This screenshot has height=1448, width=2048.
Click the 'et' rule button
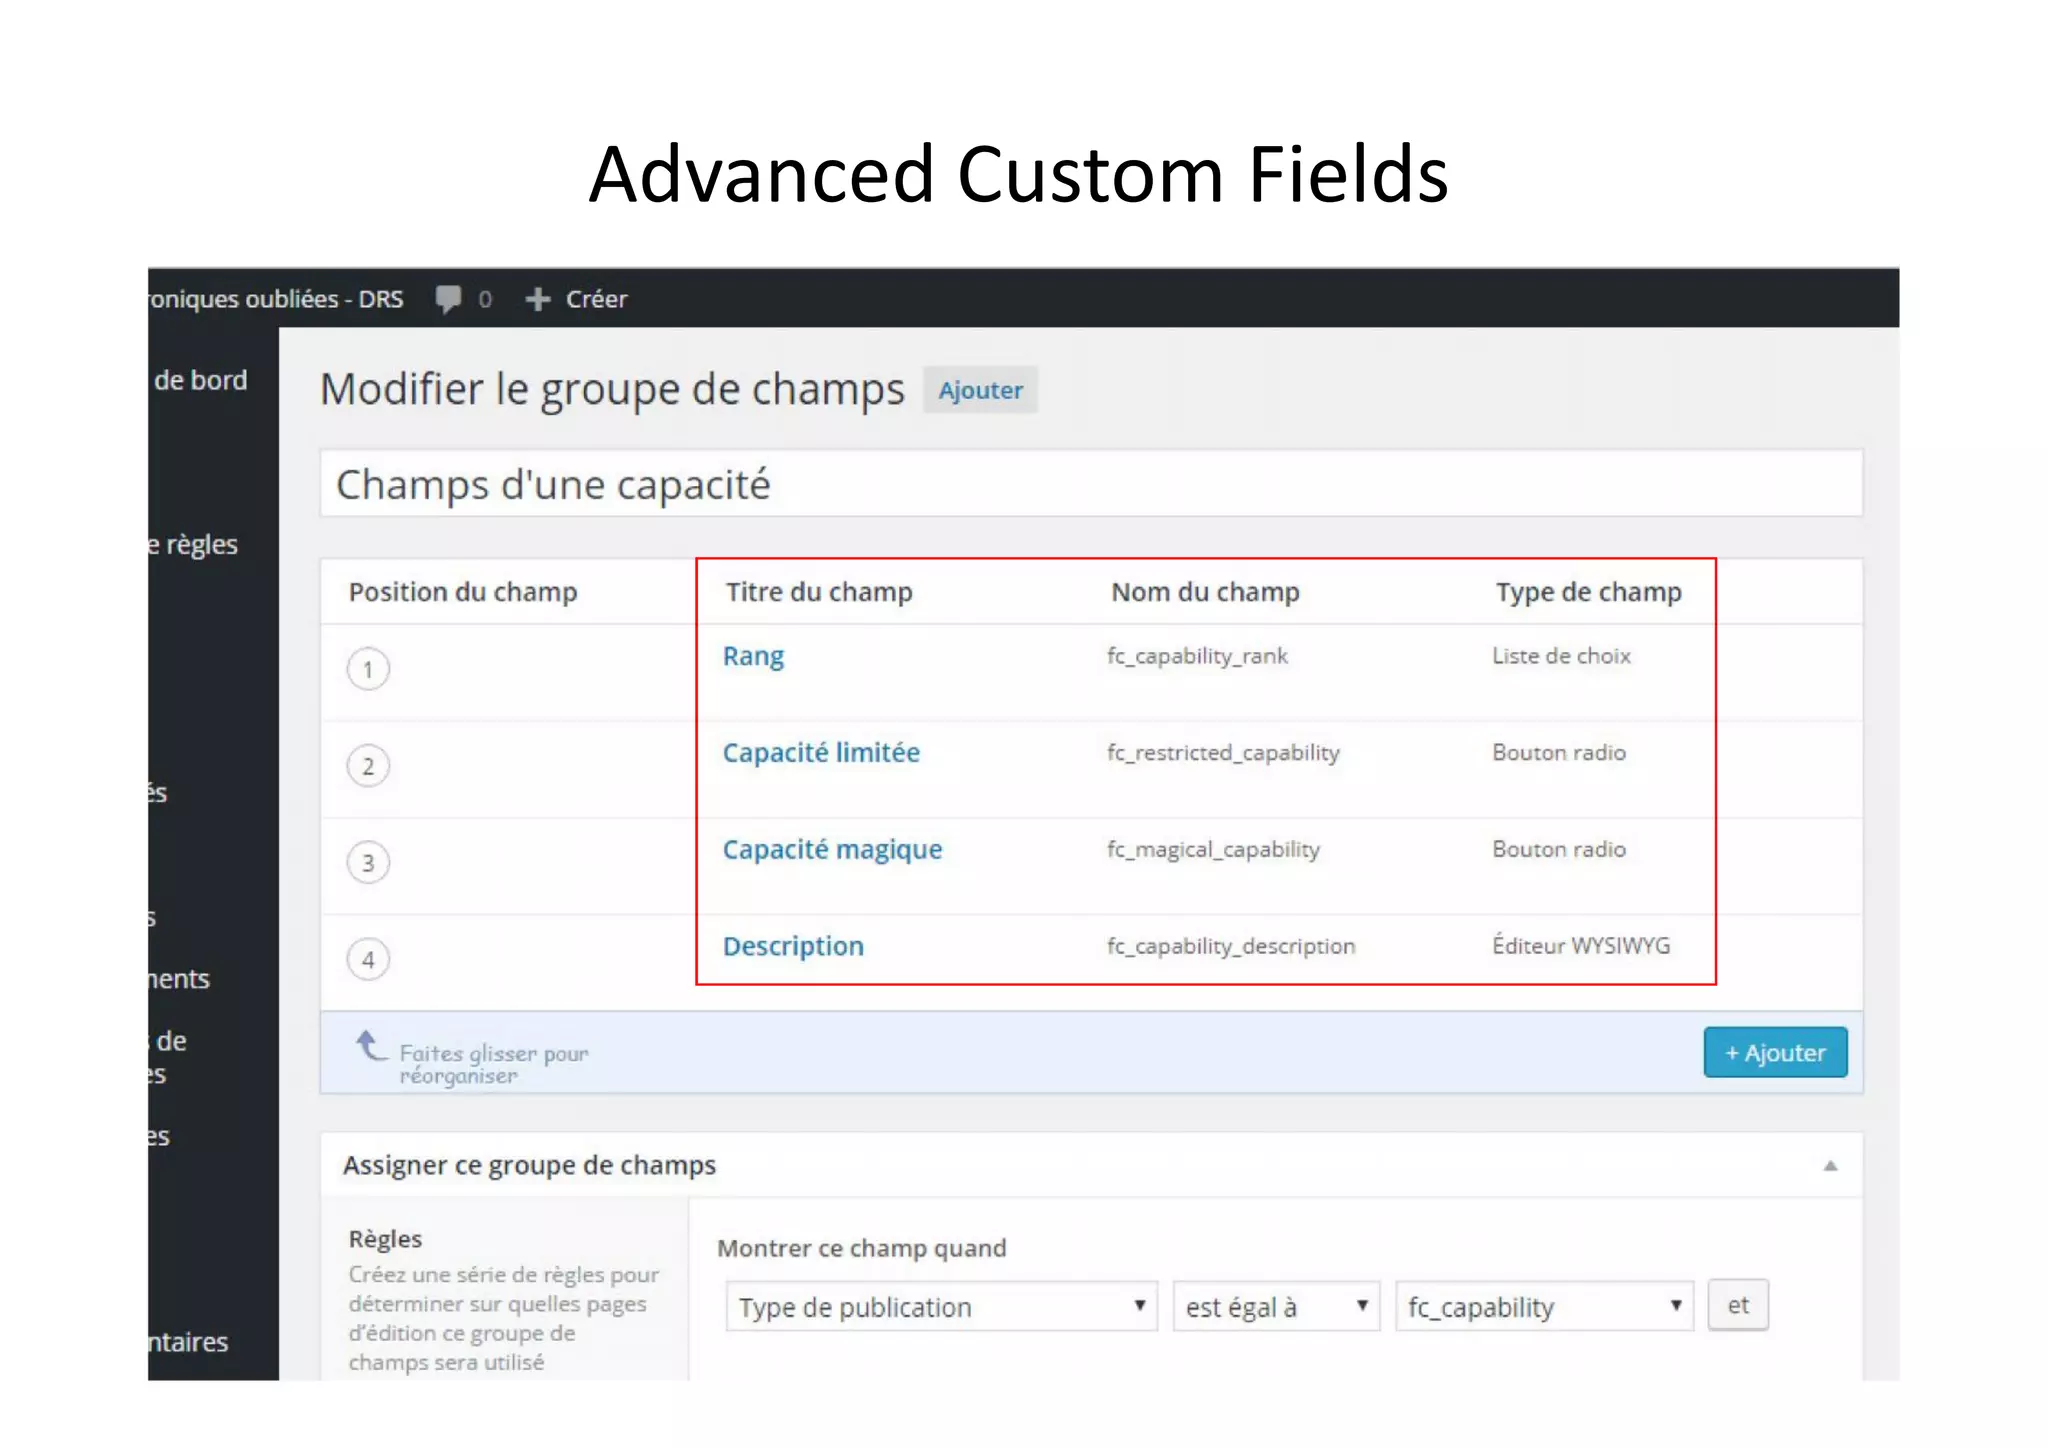pyautogui.click(x=1738, y=1305)
